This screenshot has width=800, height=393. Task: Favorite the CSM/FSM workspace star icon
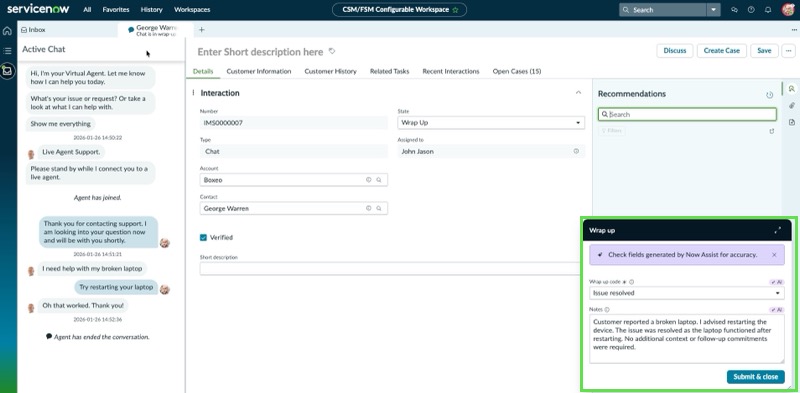(455, 10)
